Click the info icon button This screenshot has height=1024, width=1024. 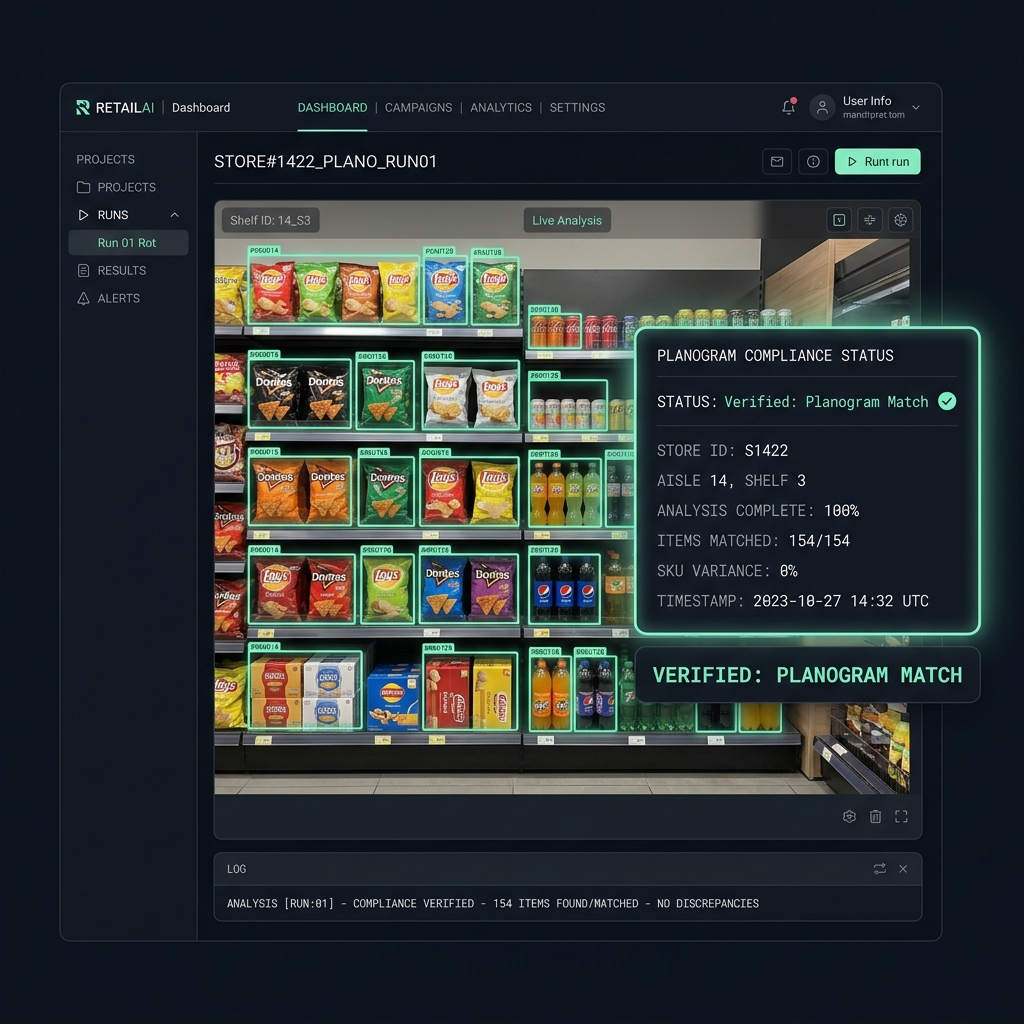pos(813,161)
